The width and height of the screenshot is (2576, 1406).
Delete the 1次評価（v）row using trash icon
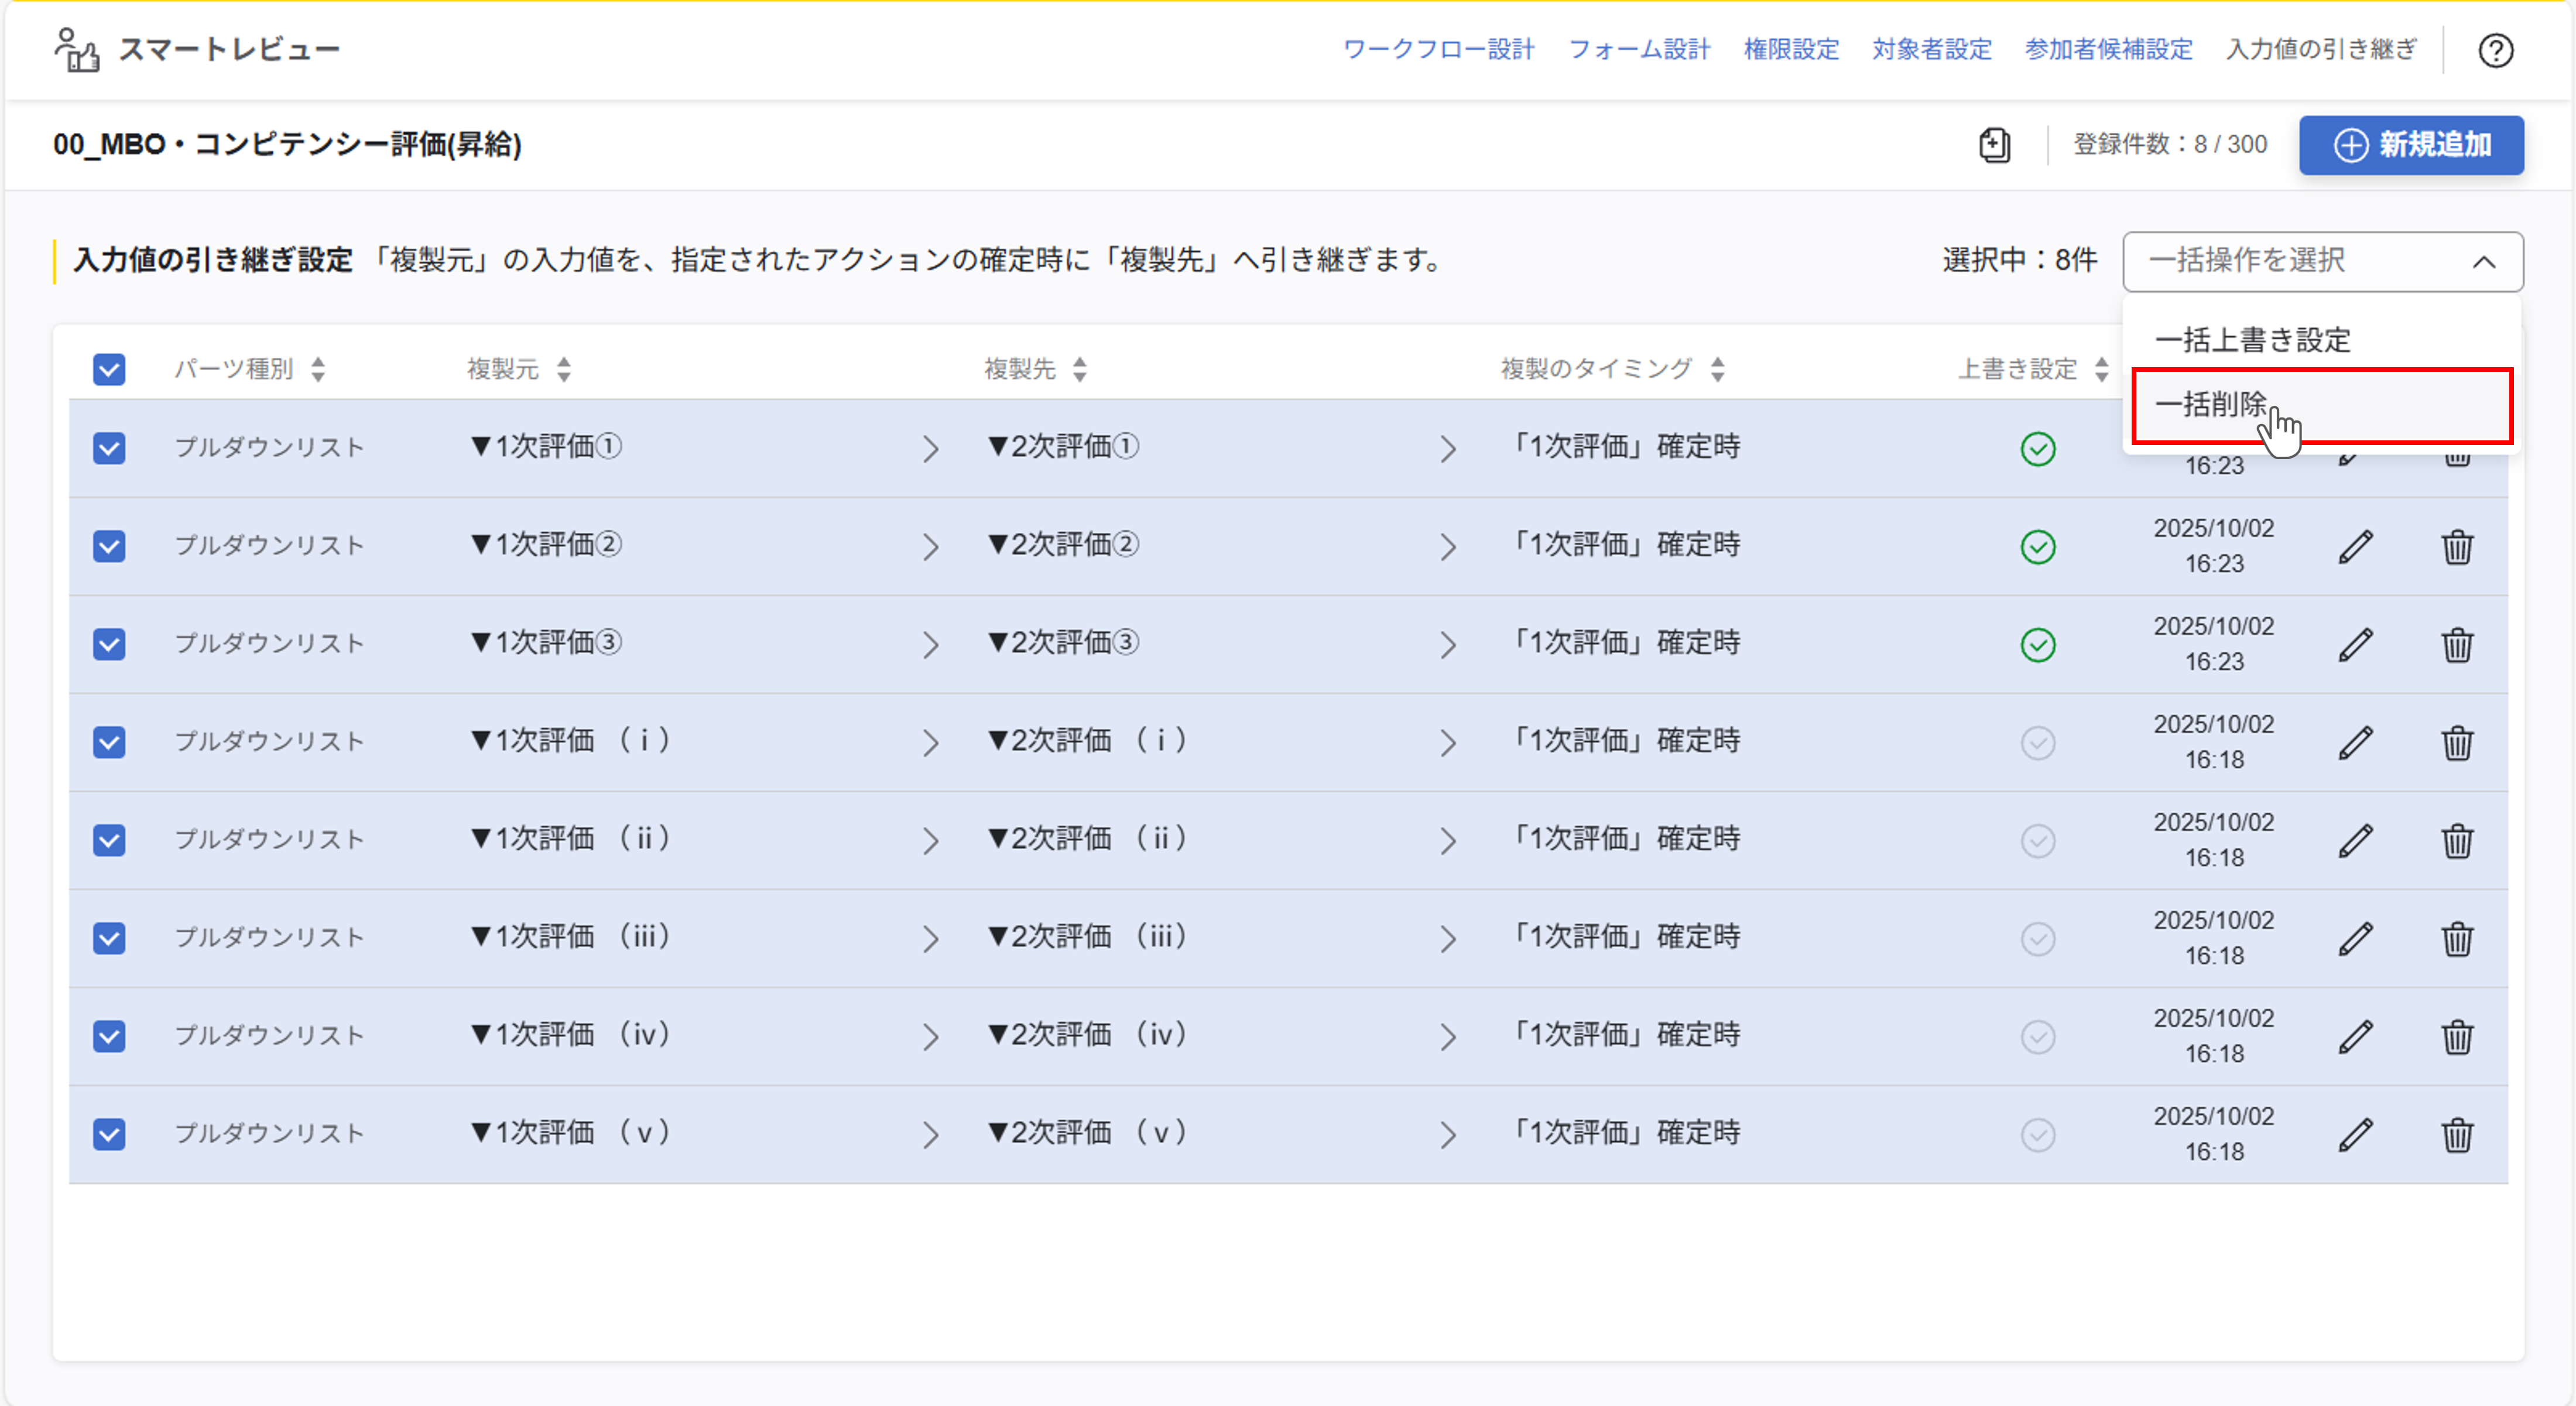click(x=2458, y=1133)
